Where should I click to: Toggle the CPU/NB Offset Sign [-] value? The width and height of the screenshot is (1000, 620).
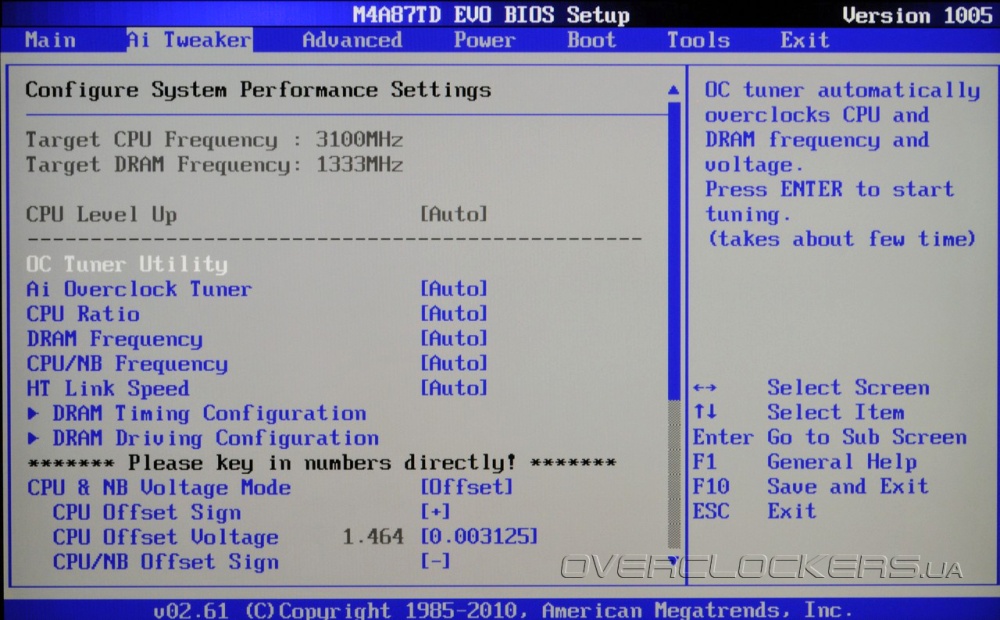[435, 561]
